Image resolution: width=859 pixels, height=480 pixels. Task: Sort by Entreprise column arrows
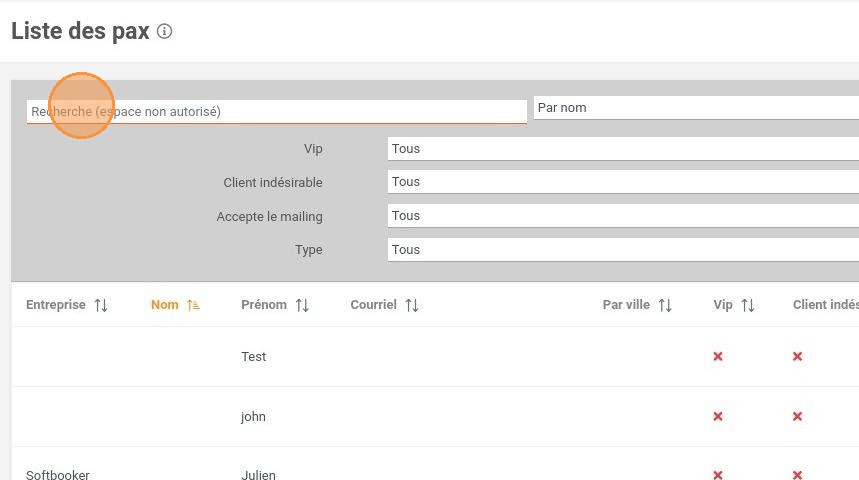point(101,305)
